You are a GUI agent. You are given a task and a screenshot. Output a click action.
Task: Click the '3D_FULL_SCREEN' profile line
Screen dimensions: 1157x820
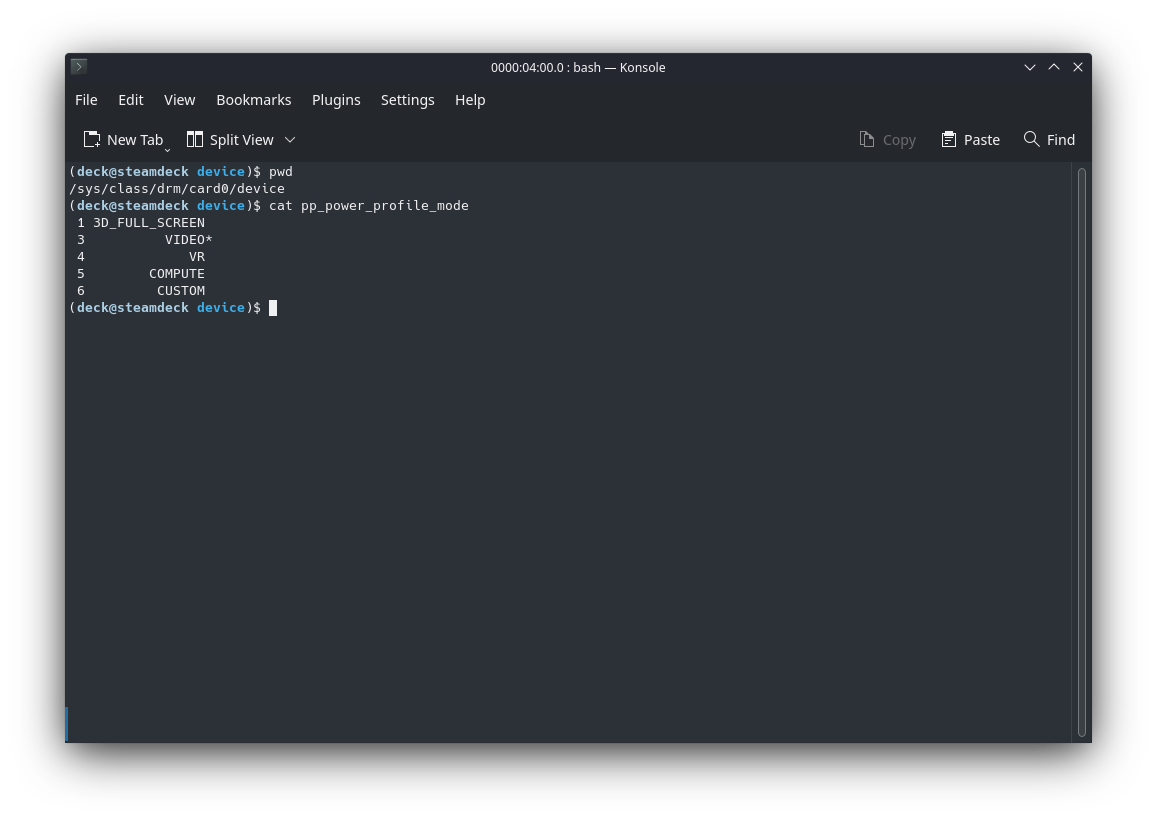point(141,222)
